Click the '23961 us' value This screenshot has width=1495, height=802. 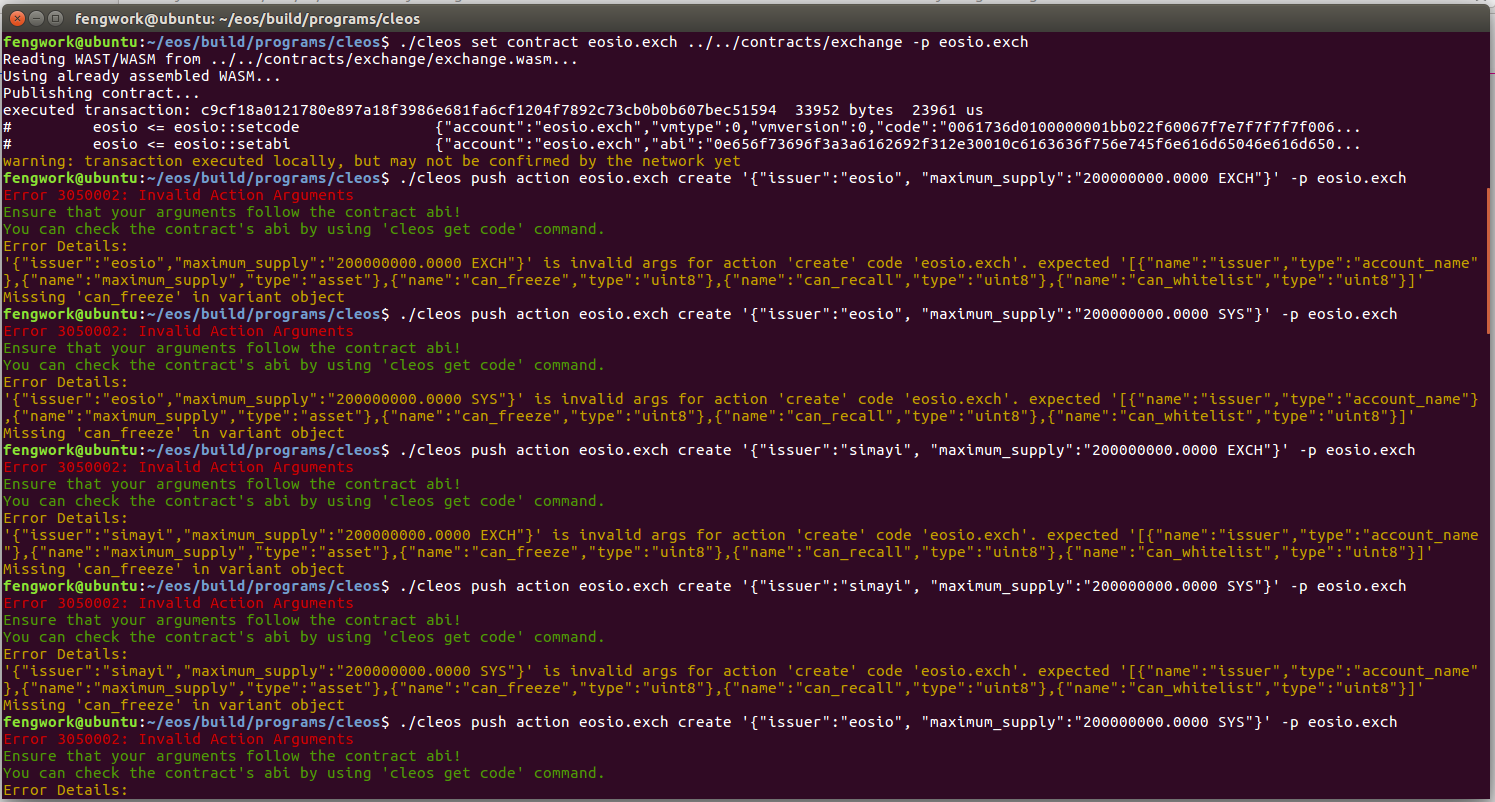946,110
